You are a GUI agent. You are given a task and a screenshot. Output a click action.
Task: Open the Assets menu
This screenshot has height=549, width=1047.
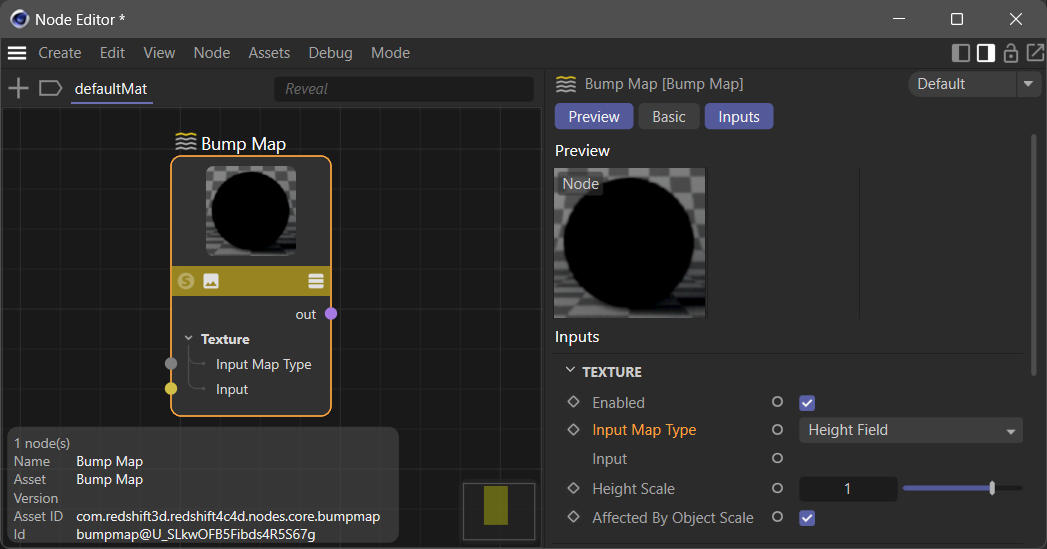(x=269, y=53)
